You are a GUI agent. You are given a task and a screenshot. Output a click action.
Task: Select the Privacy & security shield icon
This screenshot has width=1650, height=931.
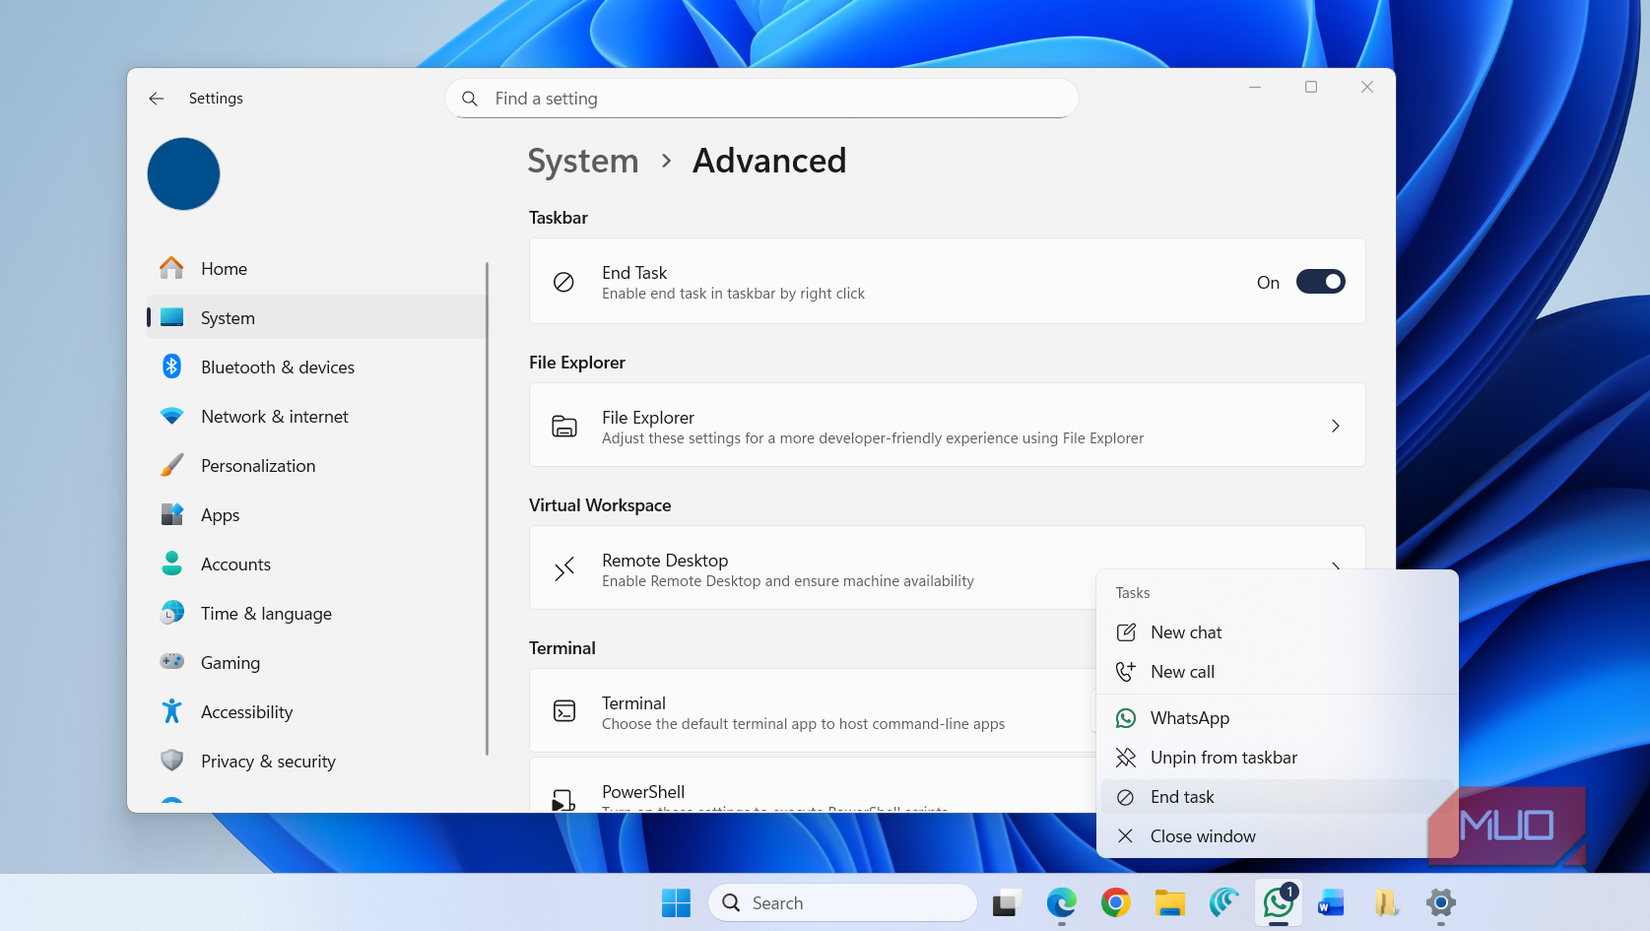click(172, 760)
